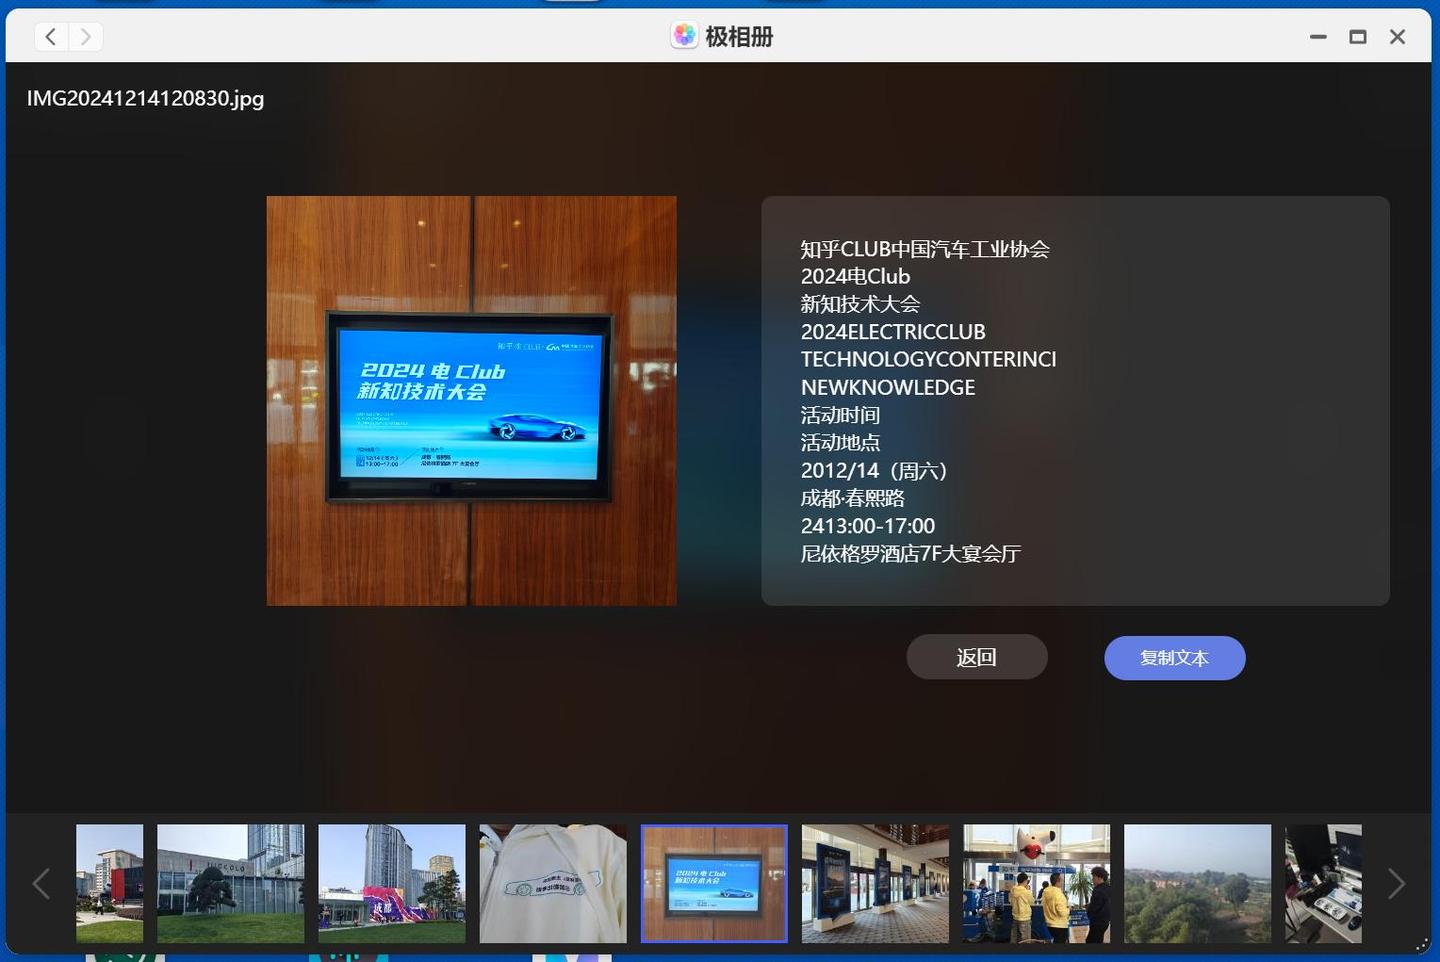Open the red building campus thumbnail

(x=109, y=883)
